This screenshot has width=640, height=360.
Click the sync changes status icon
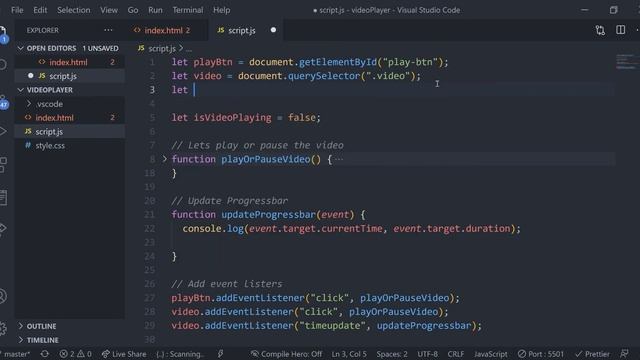pos(44,353)
